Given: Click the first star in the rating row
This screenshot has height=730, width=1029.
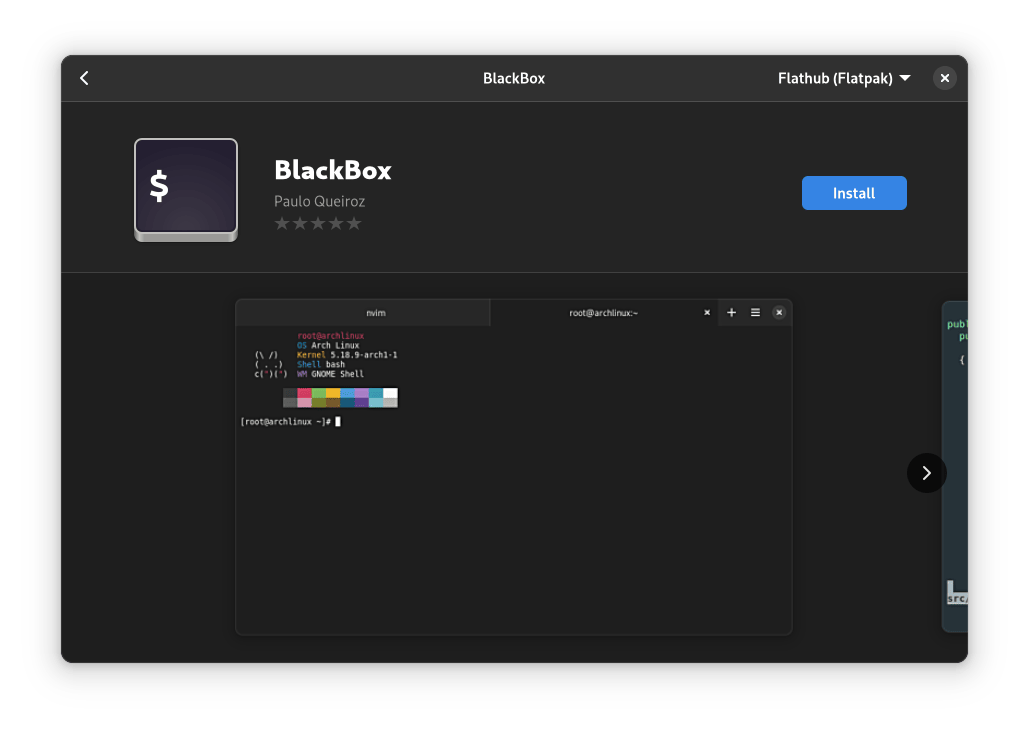Looking at the screenshot, I should 282,223.
